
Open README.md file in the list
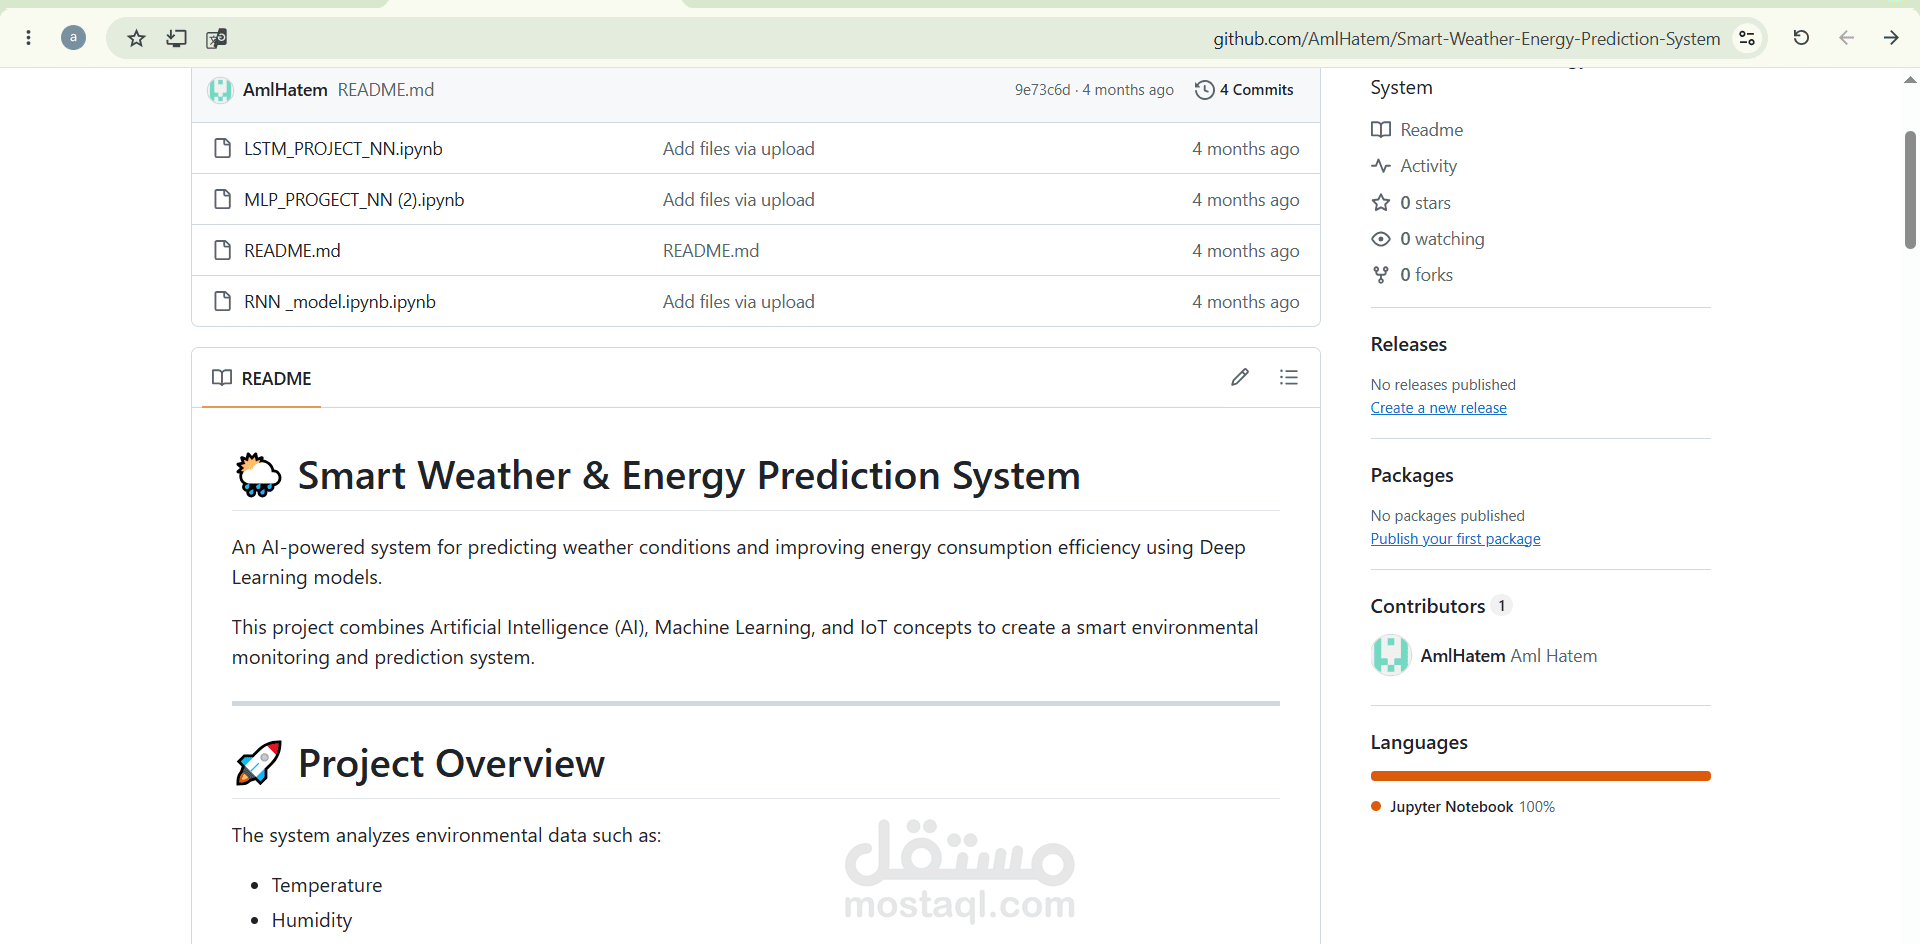[292, 251]
